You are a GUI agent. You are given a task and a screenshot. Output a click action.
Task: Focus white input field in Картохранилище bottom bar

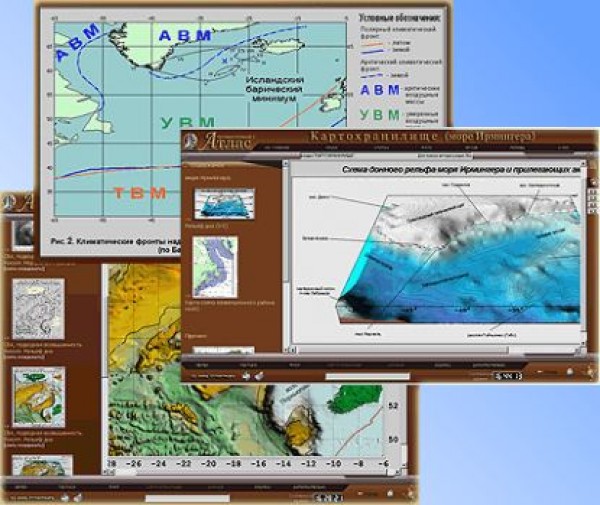tap(367, 377)
